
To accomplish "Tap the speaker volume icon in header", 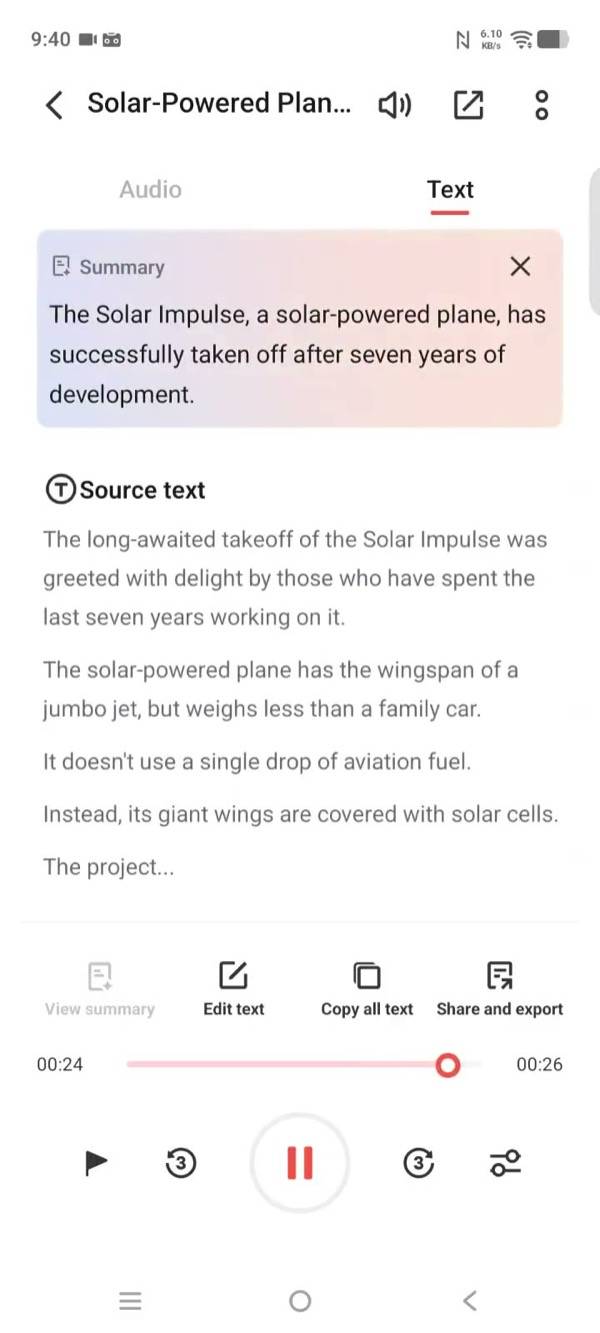I will pos(394,104).
